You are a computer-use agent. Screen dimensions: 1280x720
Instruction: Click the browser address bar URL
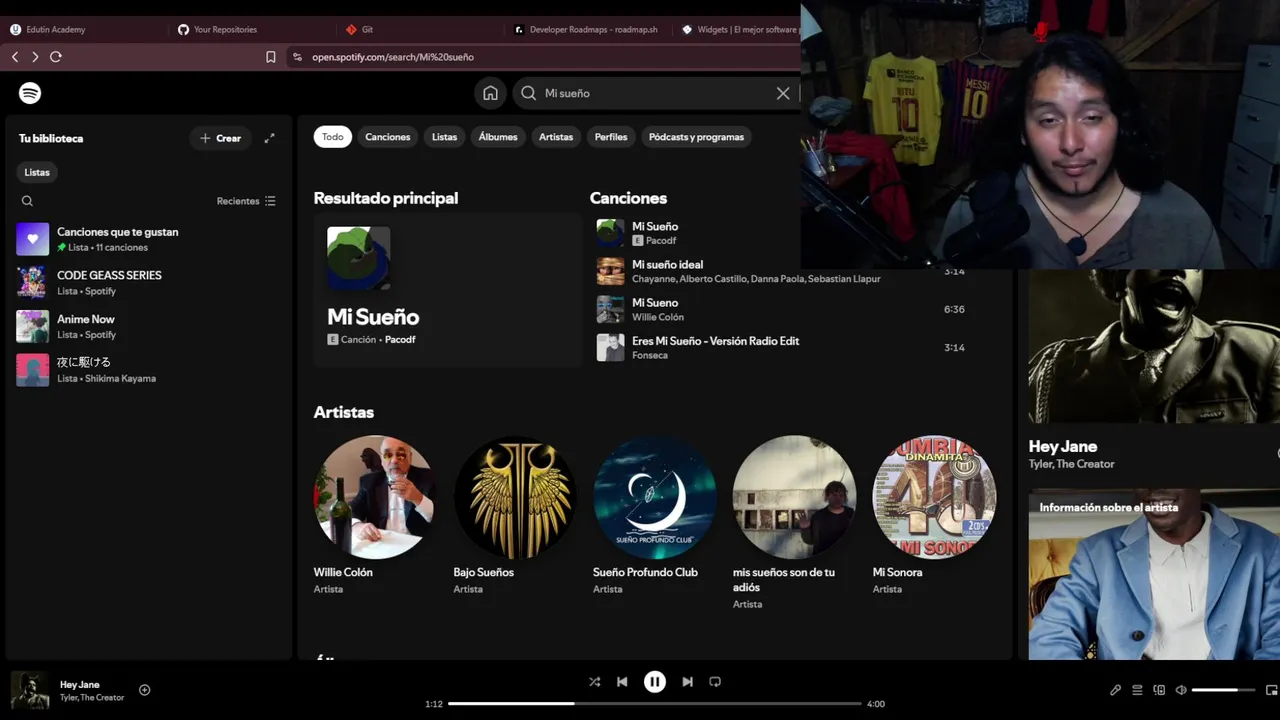(393, 57)
